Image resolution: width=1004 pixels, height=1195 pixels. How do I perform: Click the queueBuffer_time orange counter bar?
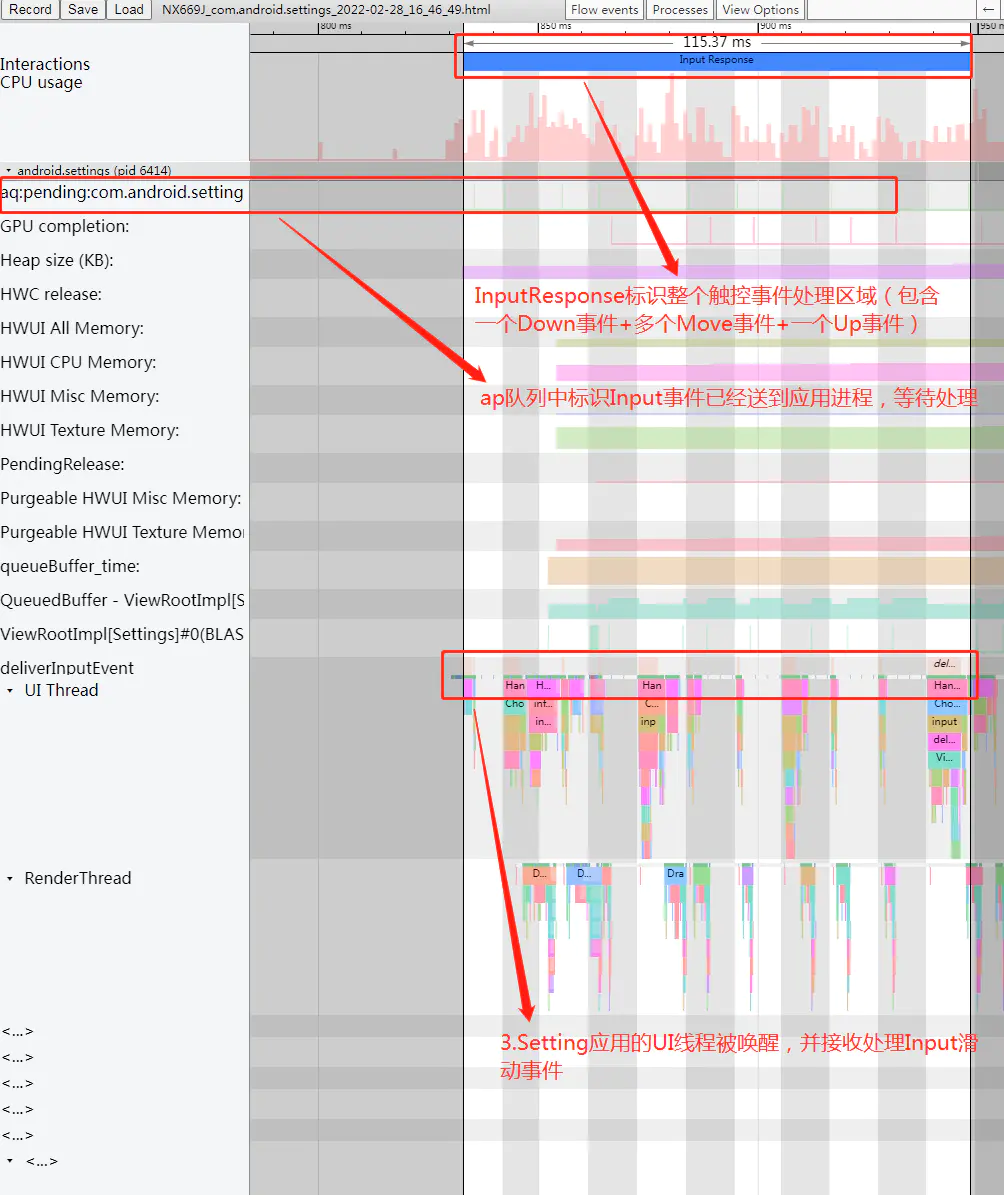coord(775,571)
